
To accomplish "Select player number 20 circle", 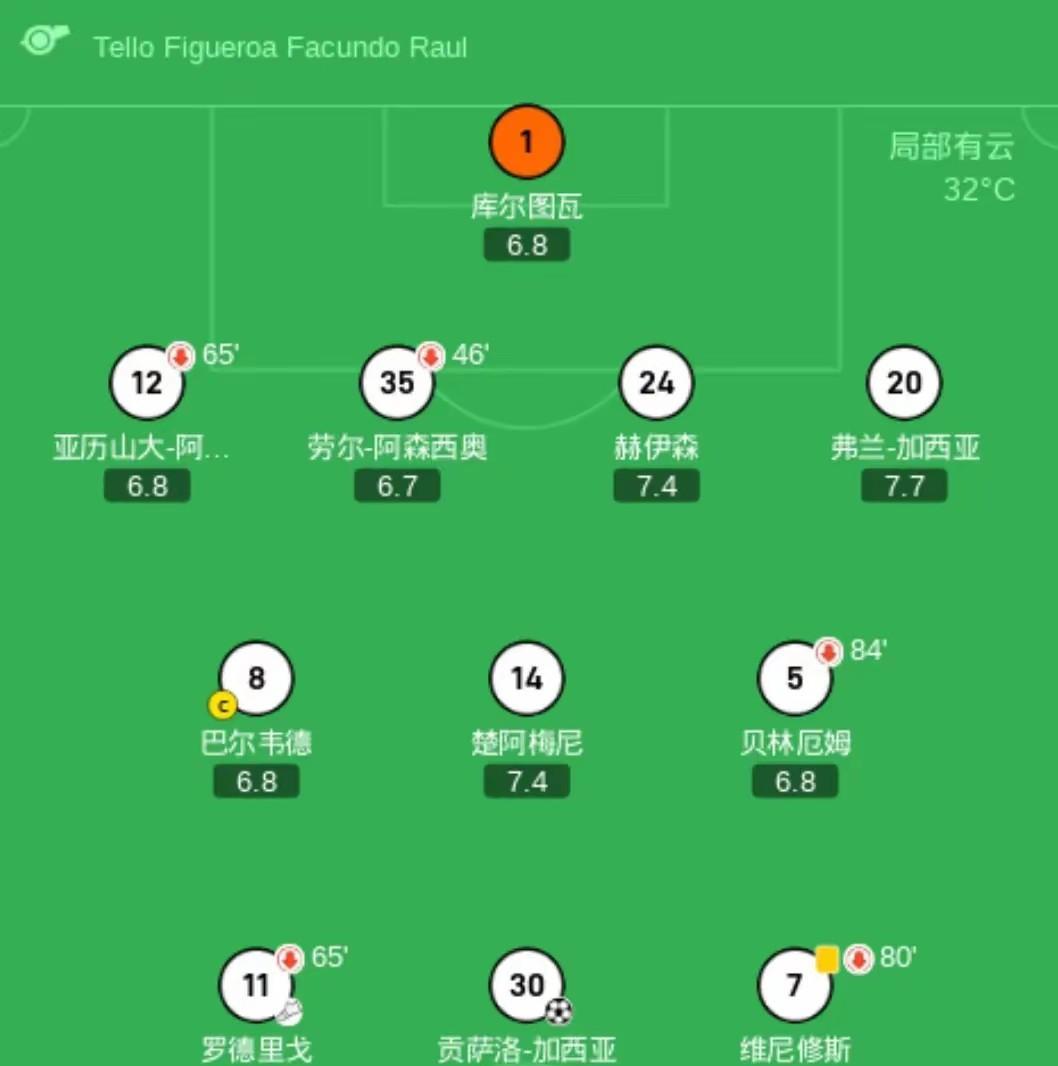I will coord(904,383).
